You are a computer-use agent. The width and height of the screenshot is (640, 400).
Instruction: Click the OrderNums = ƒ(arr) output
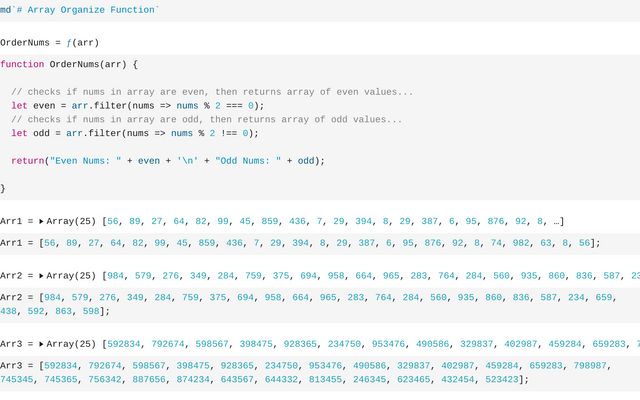(x=50, y=43)
